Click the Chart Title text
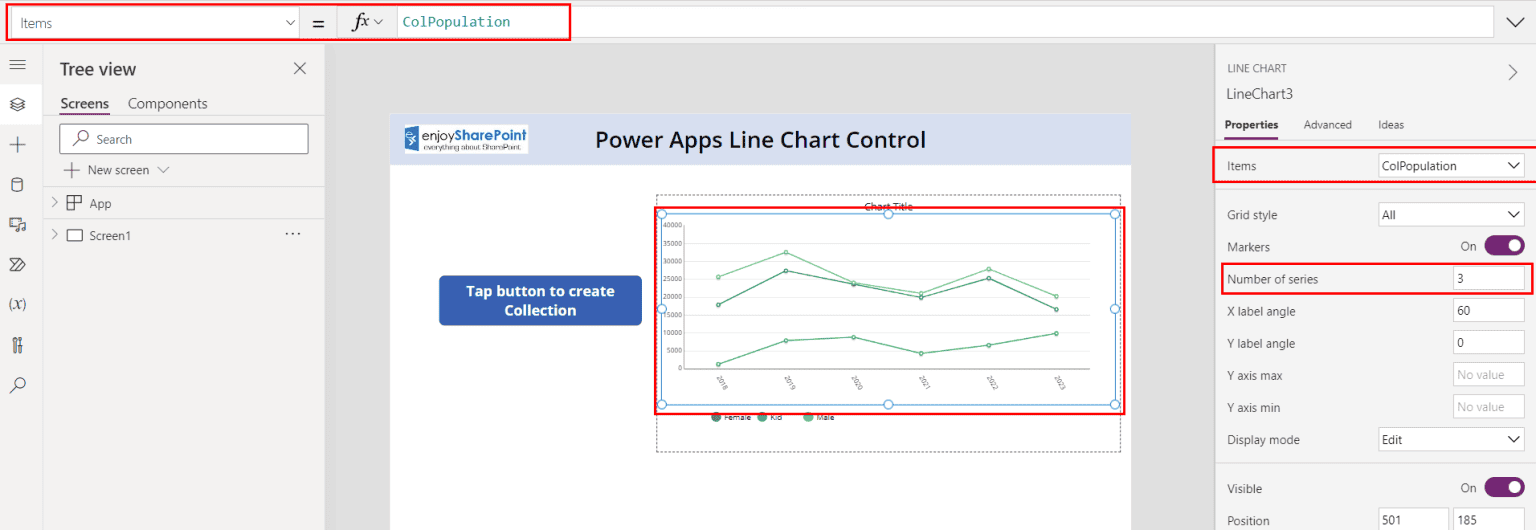 [888, 206]
